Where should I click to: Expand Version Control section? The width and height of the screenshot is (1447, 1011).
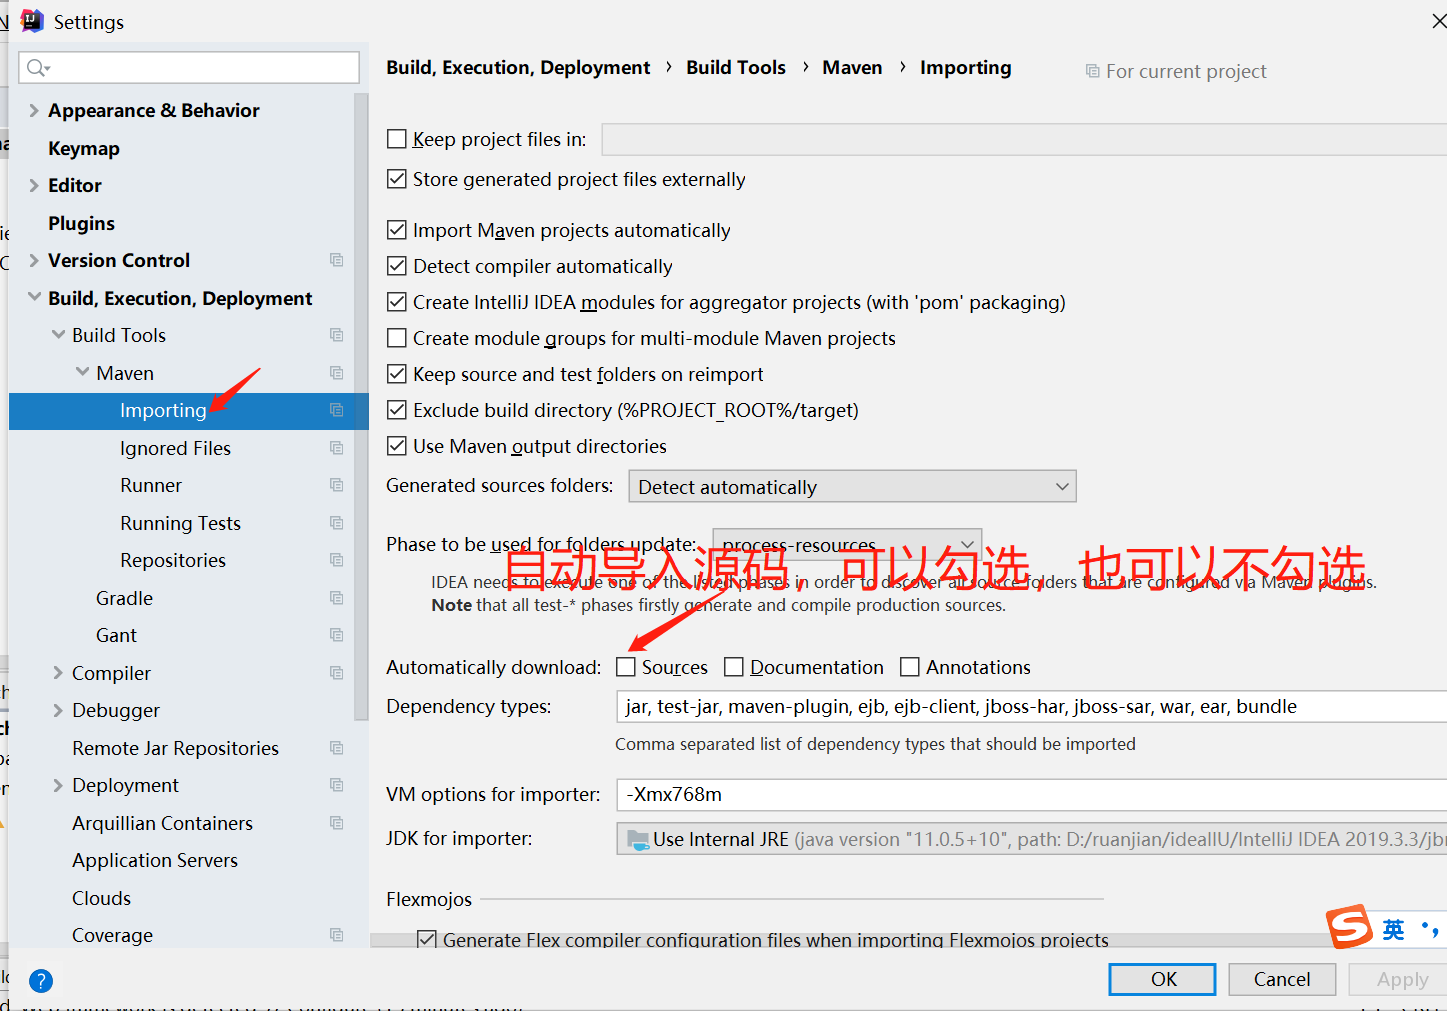(x=34, y=260)
